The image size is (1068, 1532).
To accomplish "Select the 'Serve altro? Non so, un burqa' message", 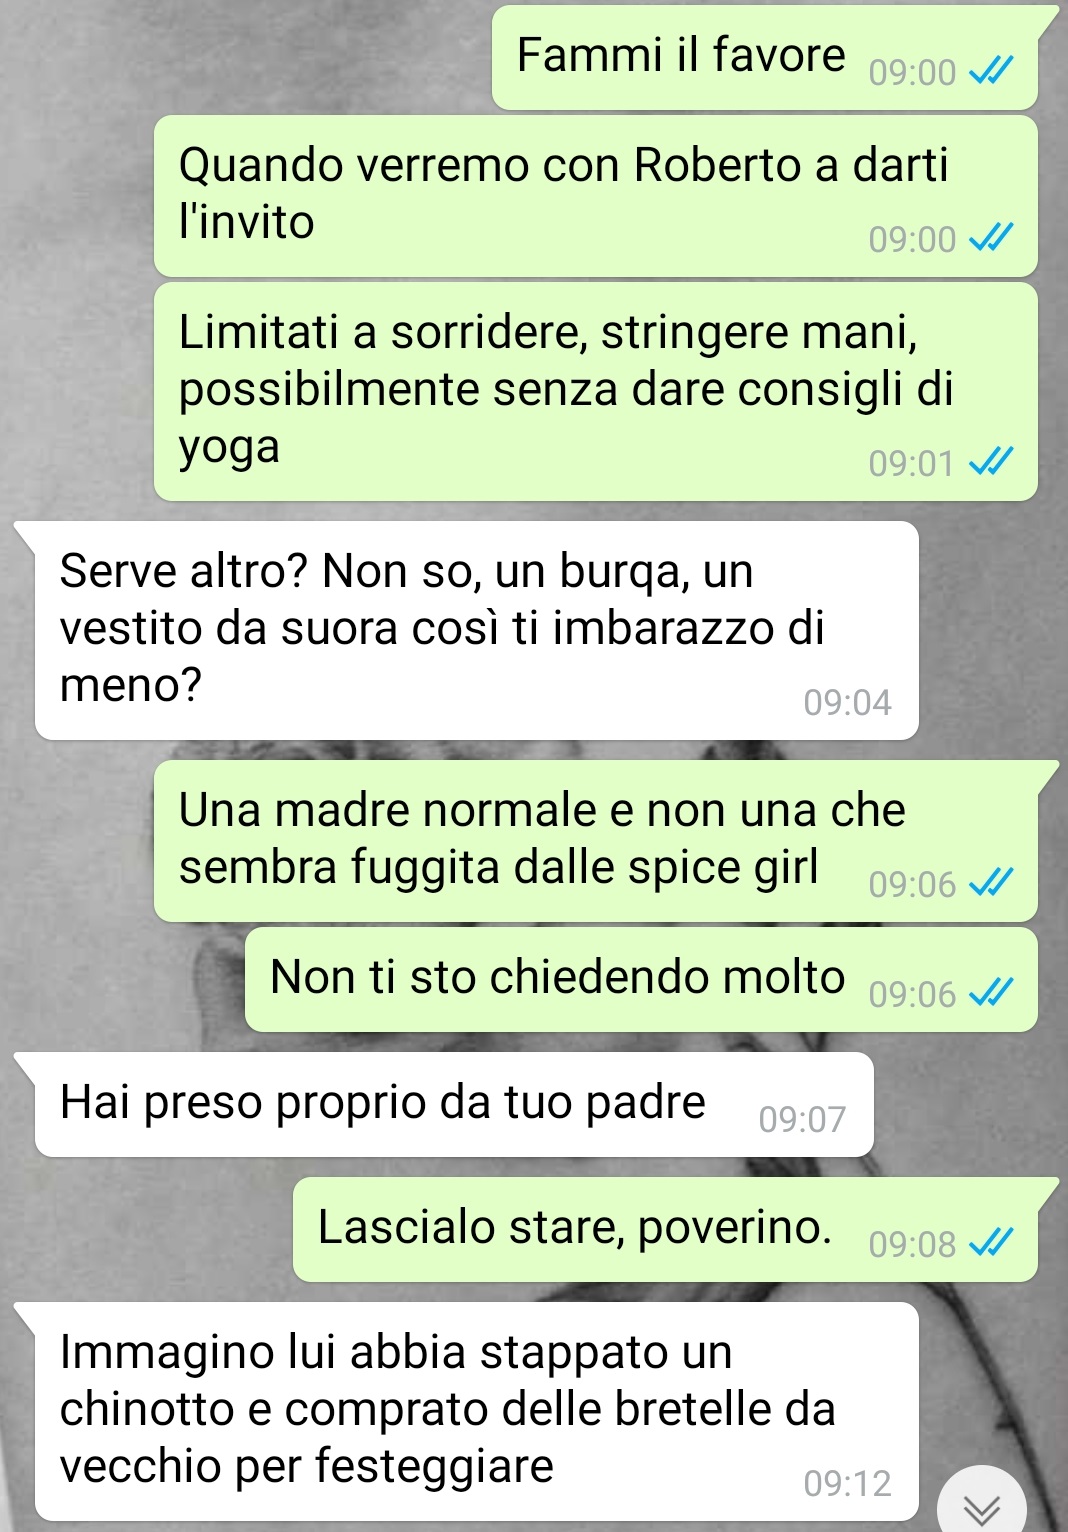I will [x=477, y=630].
